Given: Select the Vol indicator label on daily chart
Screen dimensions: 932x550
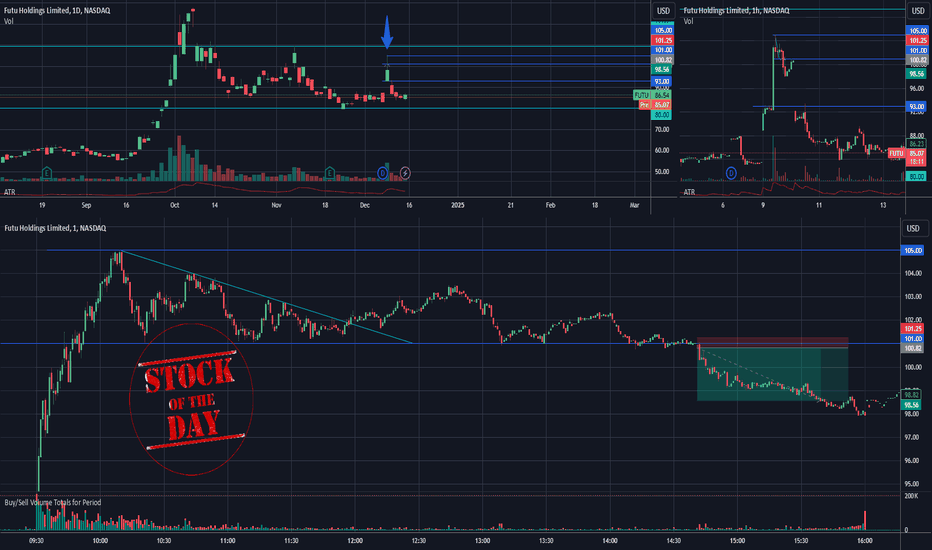Looking at the screenshot, I should [x=8, y=21].
